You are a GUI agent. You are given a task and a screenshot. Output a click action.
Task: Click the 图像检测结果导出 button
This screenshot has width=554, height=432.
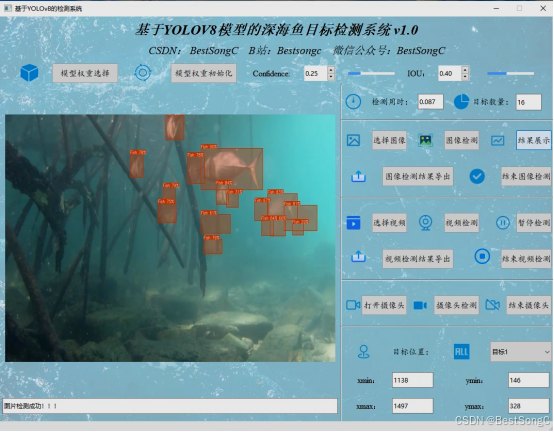418,176
